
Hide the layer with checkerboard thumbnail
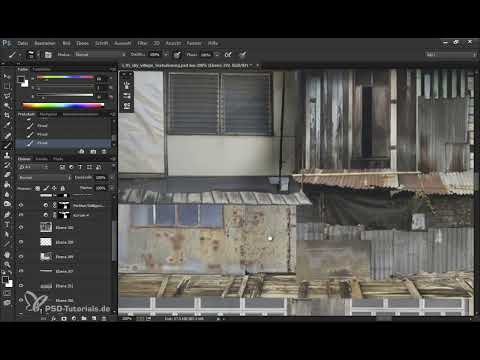pos(21,242)
